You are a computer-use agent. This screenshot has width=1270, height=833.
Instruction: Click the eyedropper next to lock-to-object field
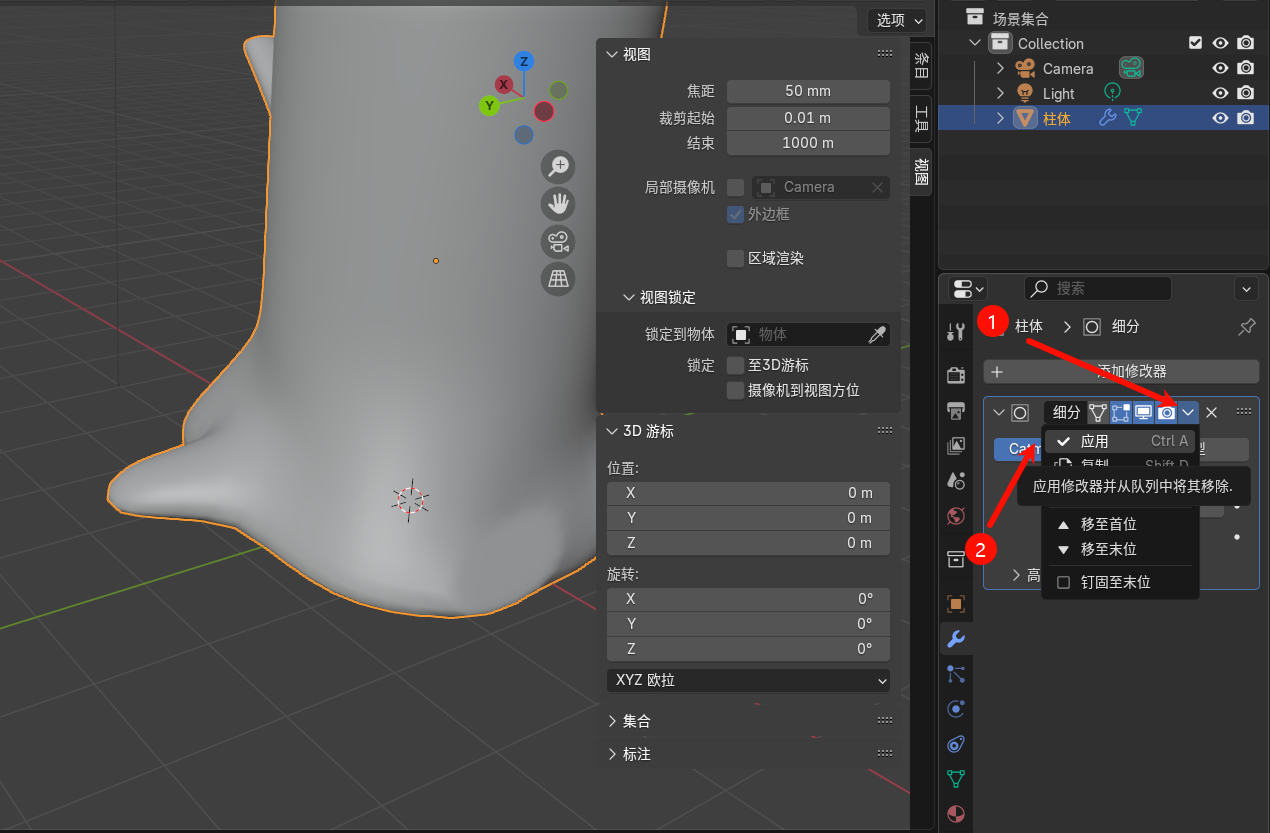pyautogui.click(x=877, y=335)
